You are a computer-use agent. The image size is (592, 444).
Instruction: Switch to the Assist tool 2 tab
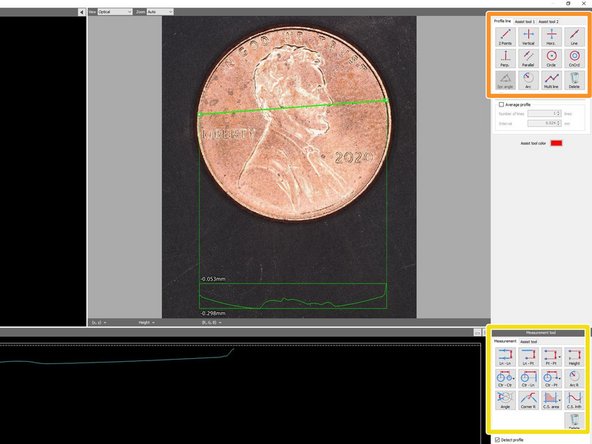(549, 22)
